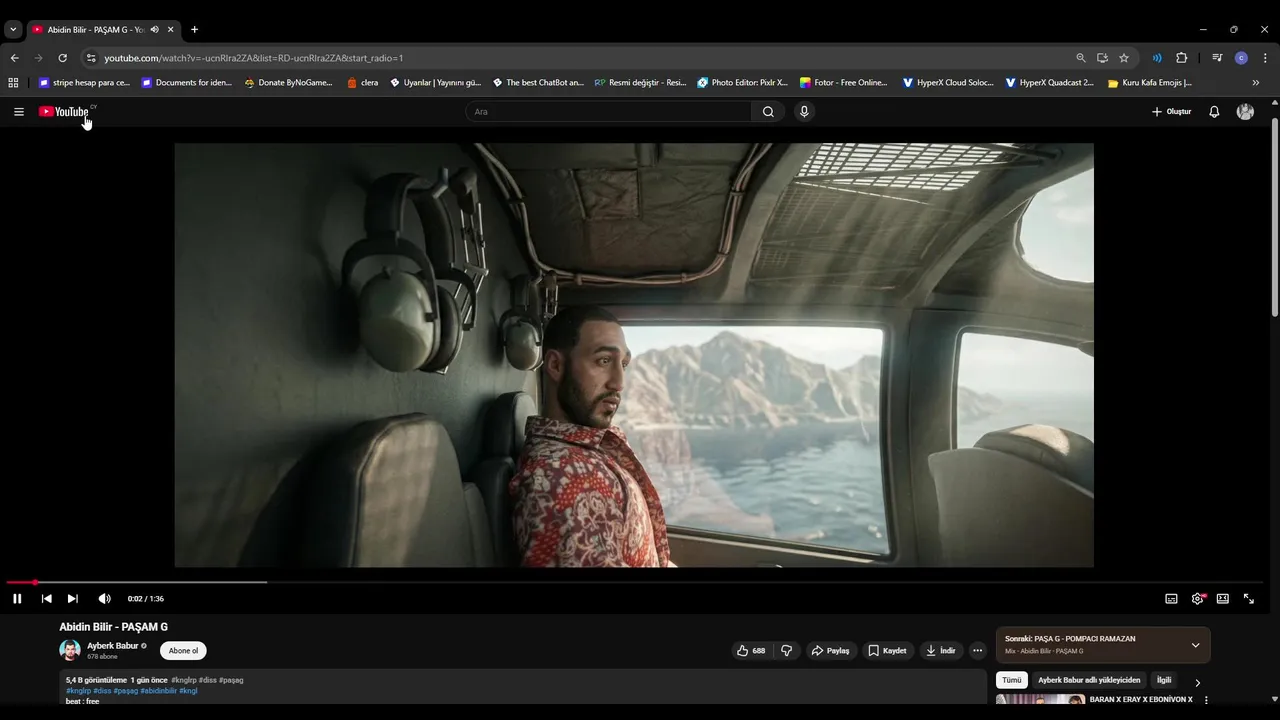The image size is (1280, 720).
Task: Mute the video player volume
Action: pos(104,599)
